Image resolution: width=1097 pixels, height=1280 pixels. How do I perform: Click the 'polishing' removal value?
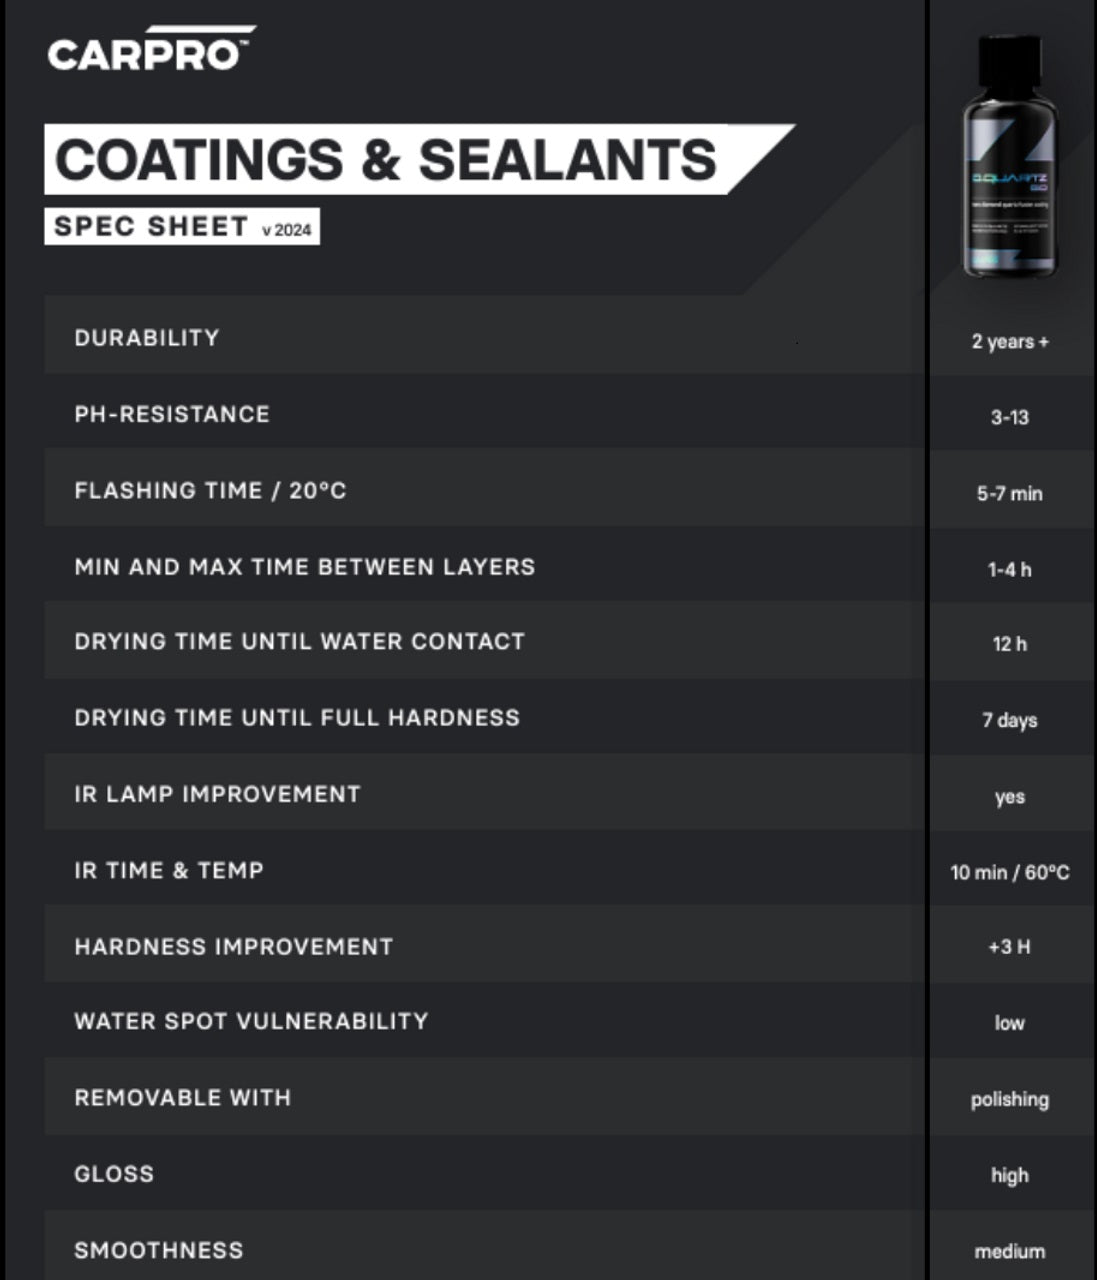[1010, 1100]
